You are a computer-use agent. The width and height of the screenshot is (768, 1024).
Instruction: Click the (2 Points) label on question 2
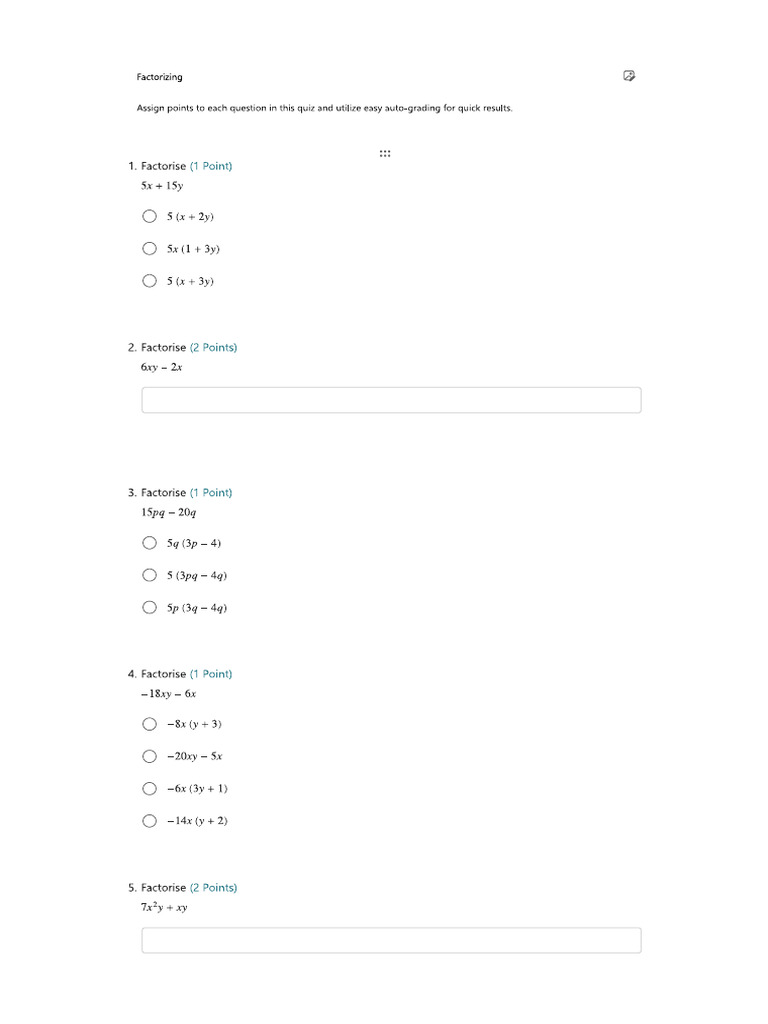point(214,347)
